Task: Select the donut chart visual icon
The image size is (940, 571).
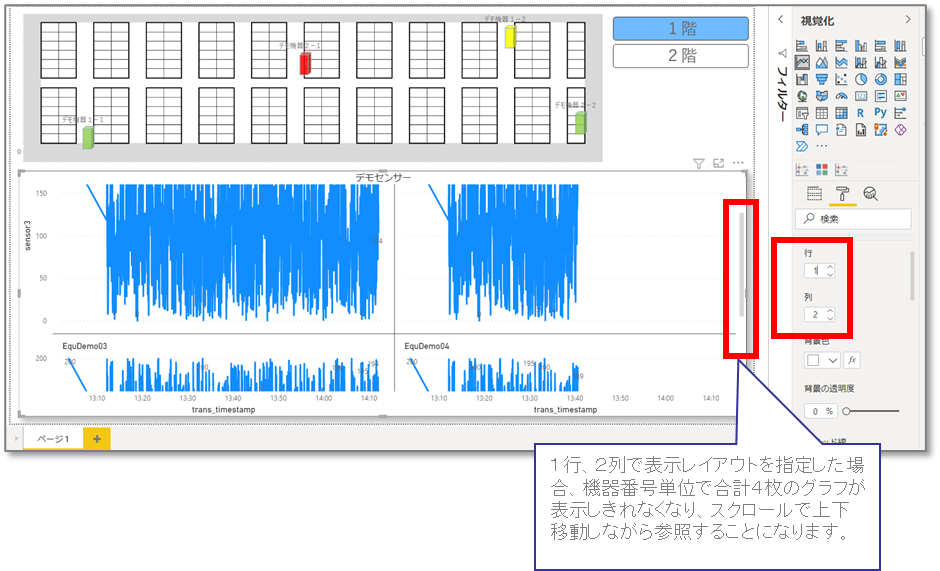Action: (880, 79)
